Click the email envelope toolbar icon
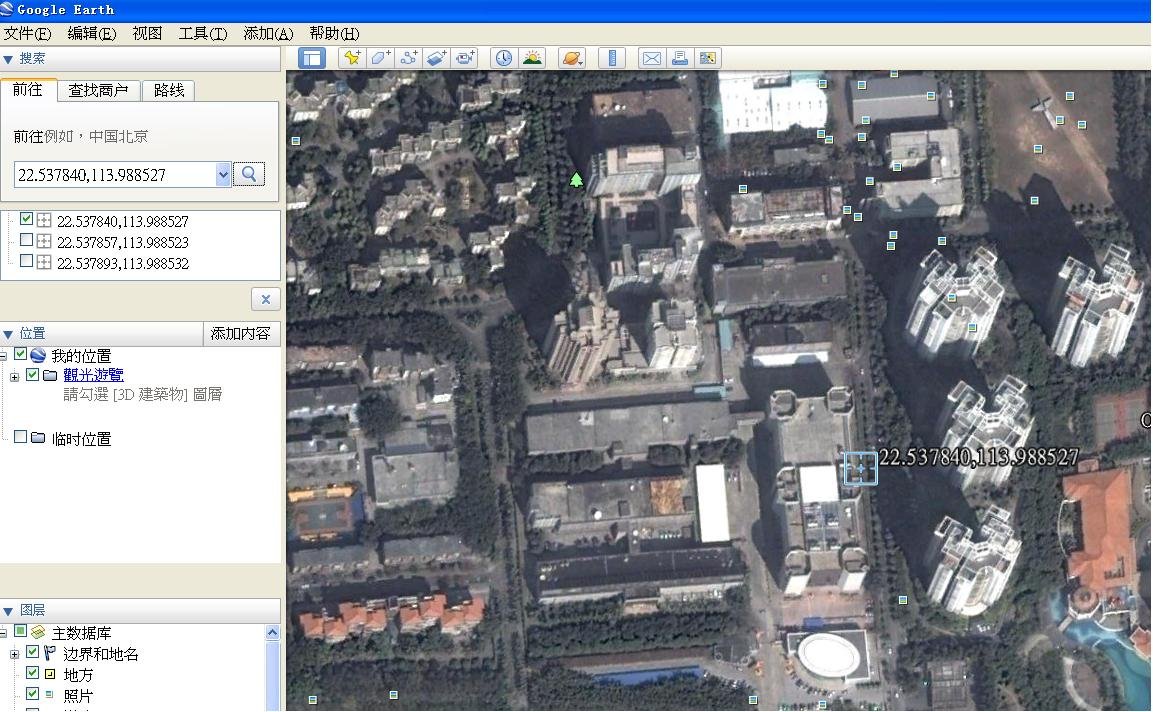Image resolution: width=1153 pixels, height=712 pixels. tap(651, 58)
